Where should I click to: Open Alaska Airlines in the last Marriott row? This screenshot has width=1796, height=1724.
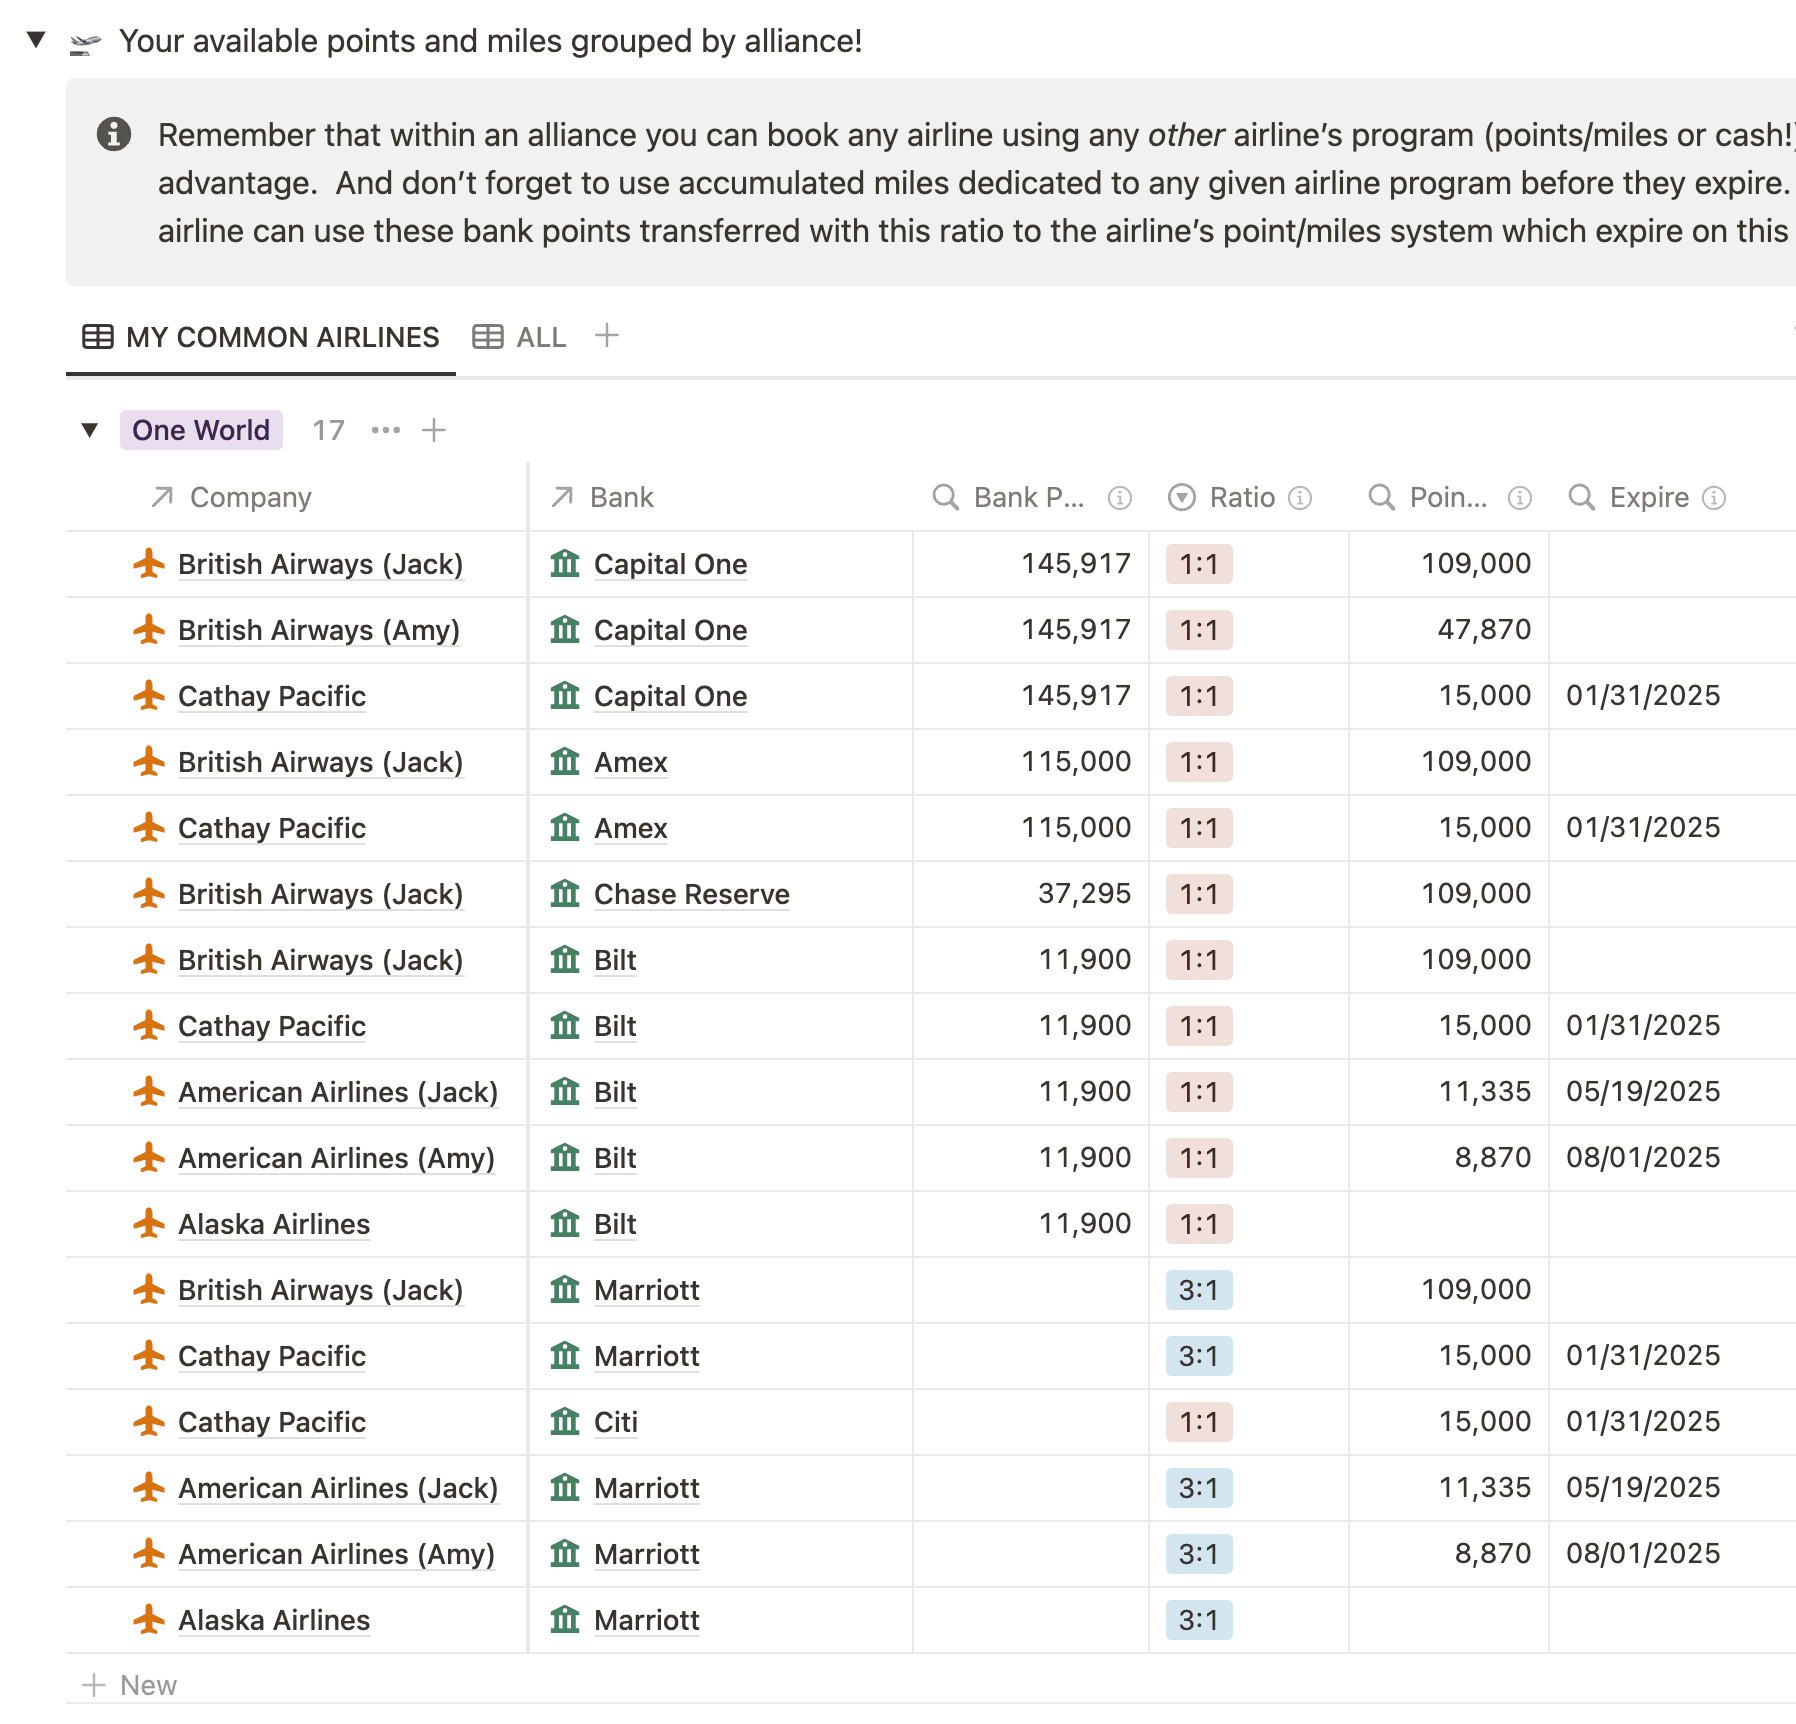(x=274, y=1620)
